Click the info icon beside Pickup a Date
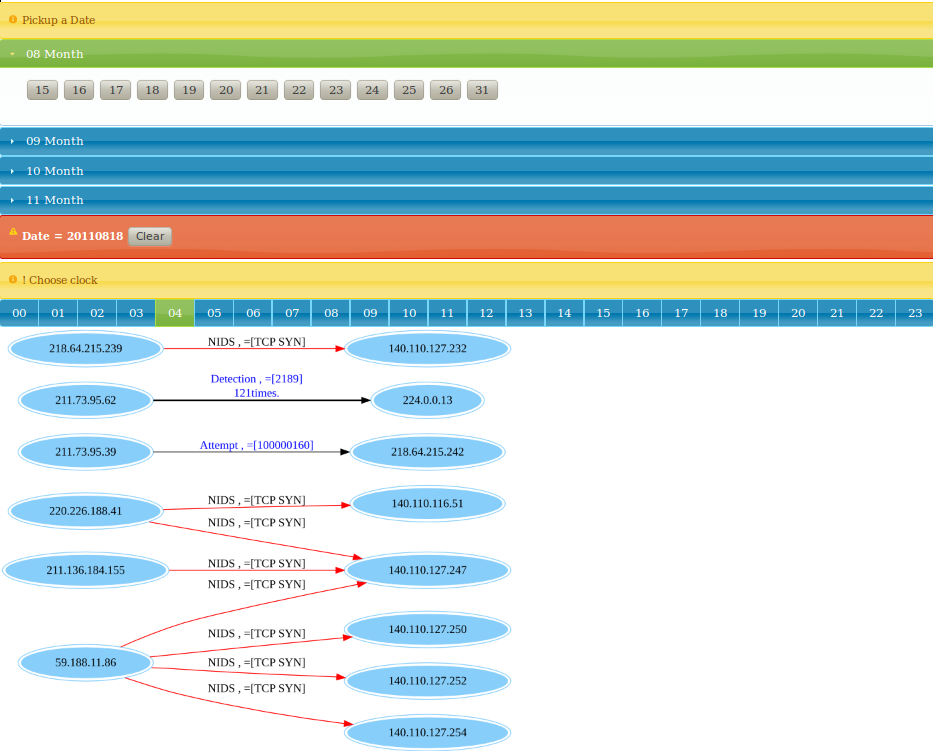 point(12,20)
